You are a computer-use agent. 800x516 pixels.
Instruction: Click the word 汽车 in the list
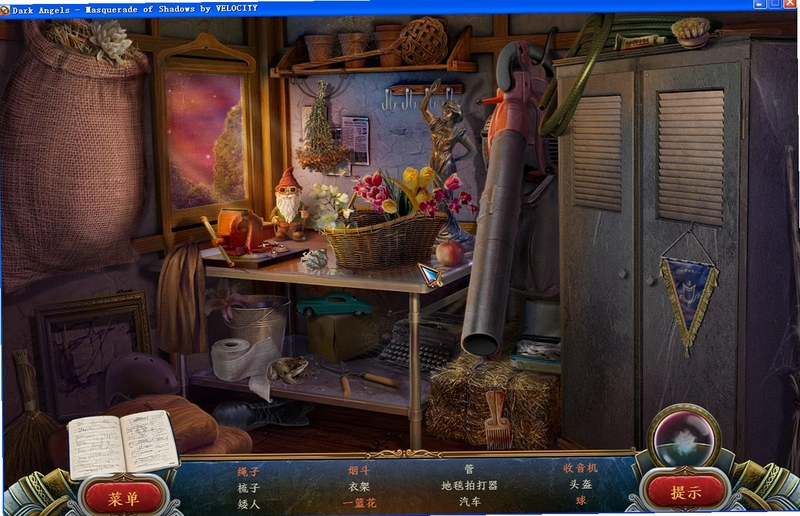pyautogui.click(x=469, y=501)
